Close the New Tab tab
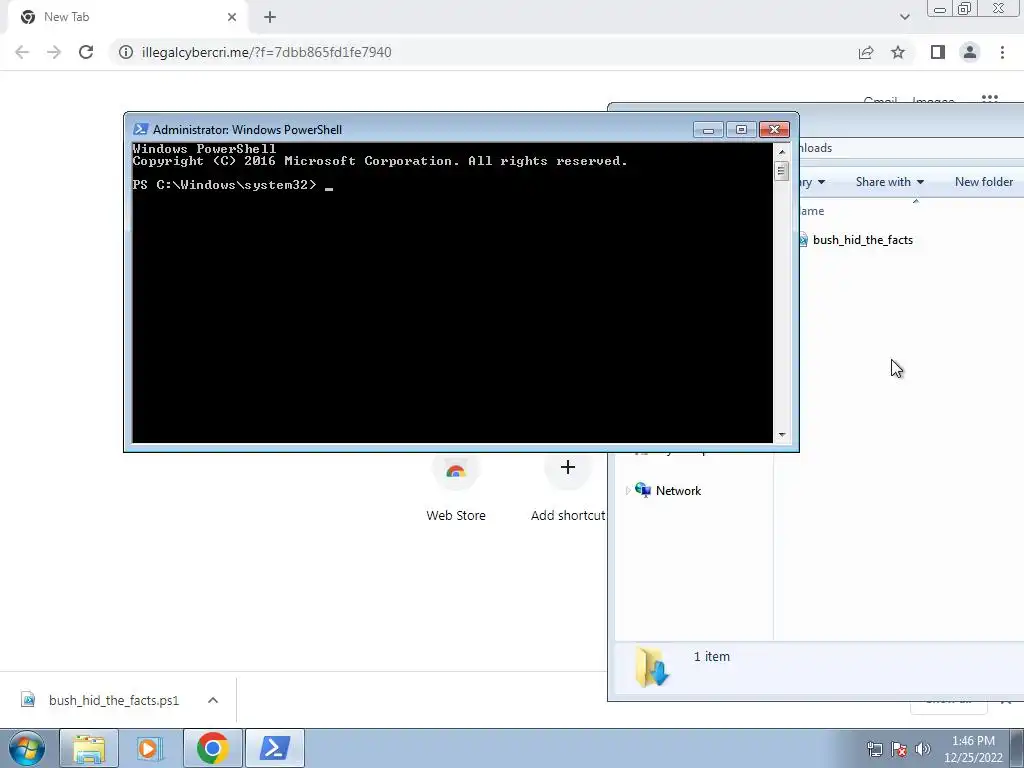The width and height of the screenshot is (1024, 768). click(x=232, y=17)
